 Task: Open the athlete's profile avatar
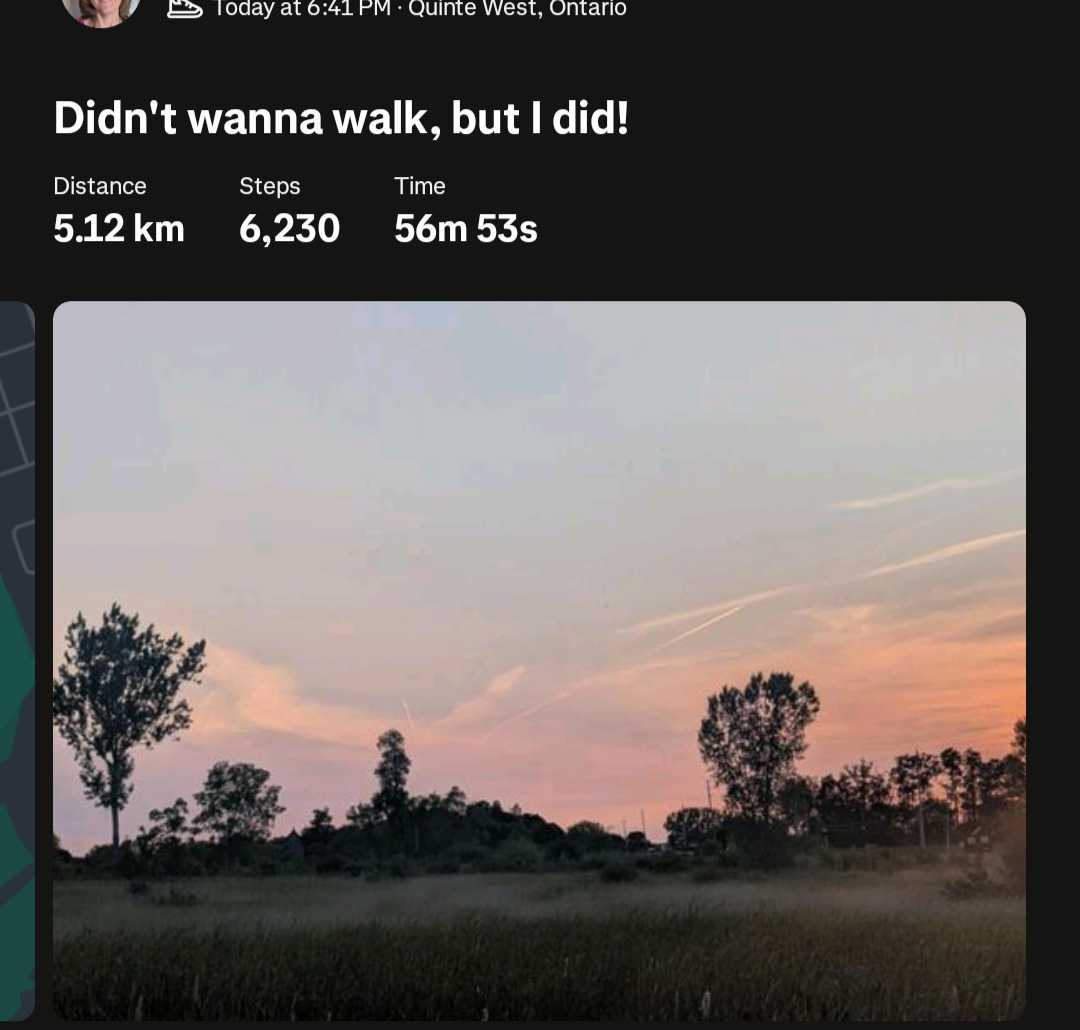point(101,10)
